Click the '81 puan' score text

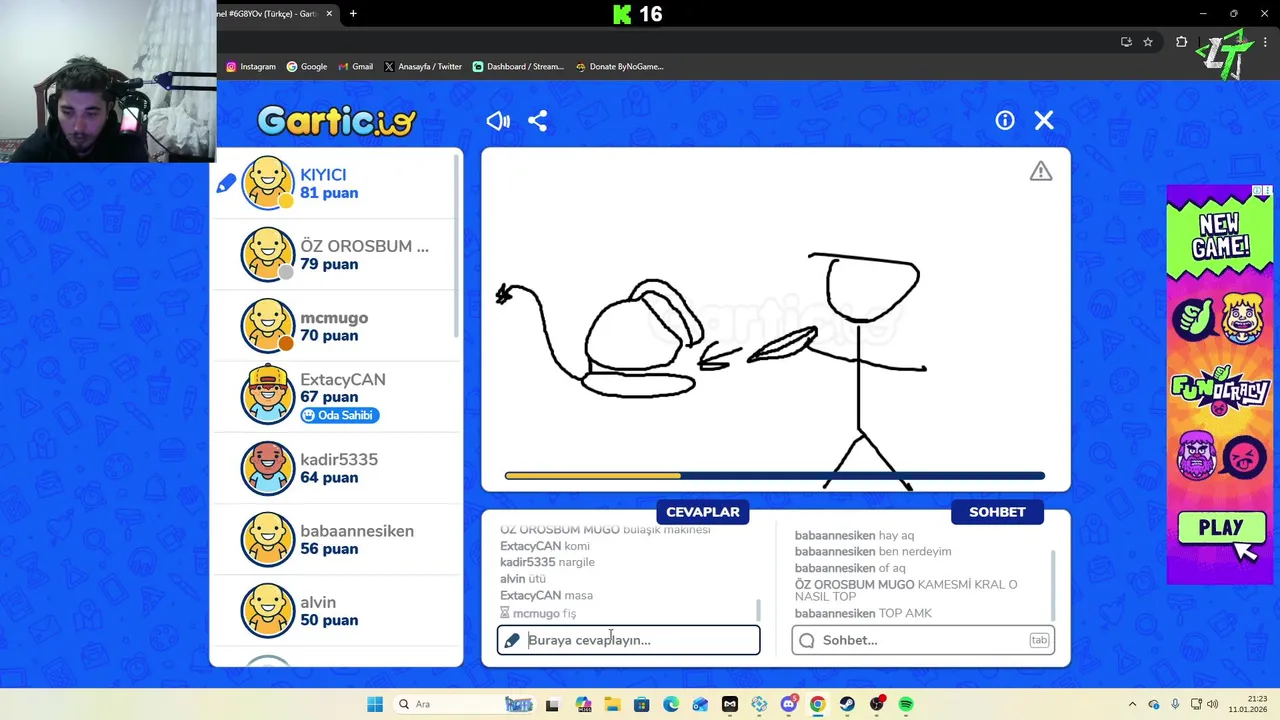tap(329, 193)
